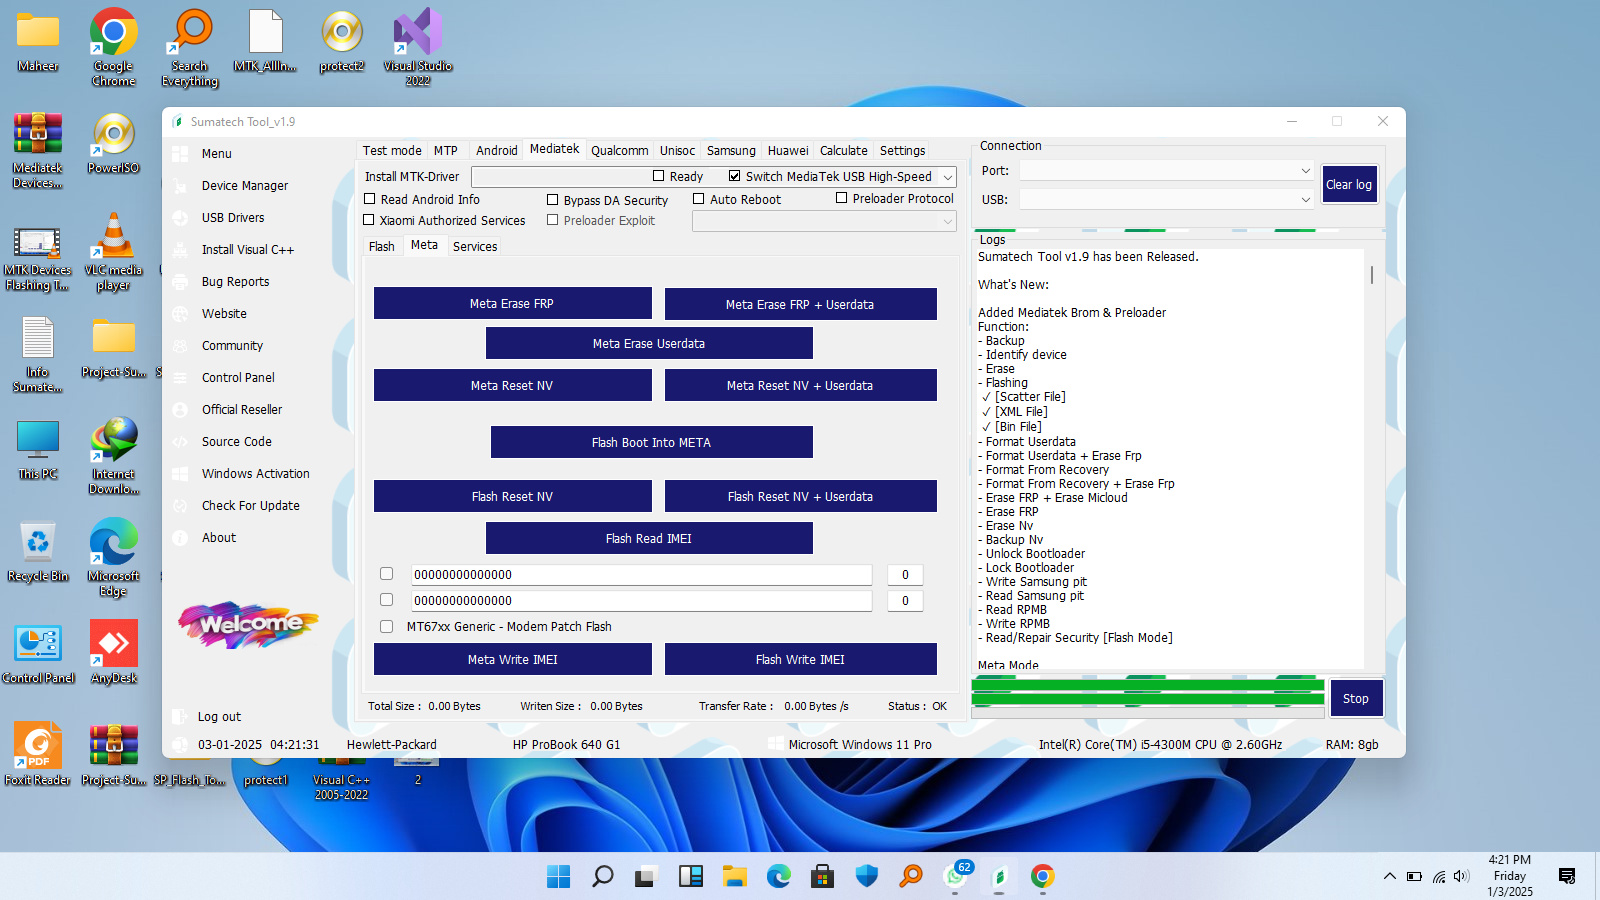
Task: Open taskbar Search magnifier
Action: pos(603,877)
